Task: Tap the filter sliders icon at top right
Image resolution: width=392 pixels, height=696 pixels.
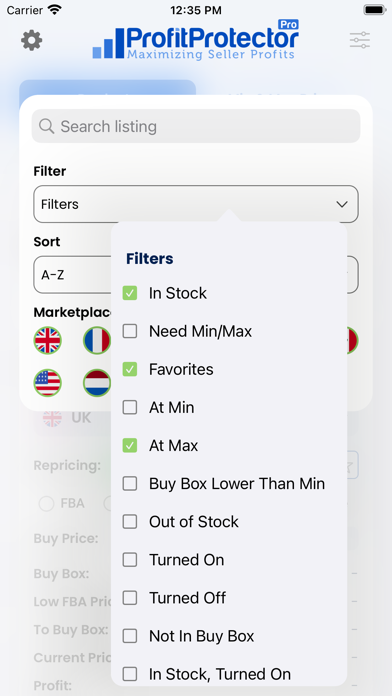Action: [360, 40]
